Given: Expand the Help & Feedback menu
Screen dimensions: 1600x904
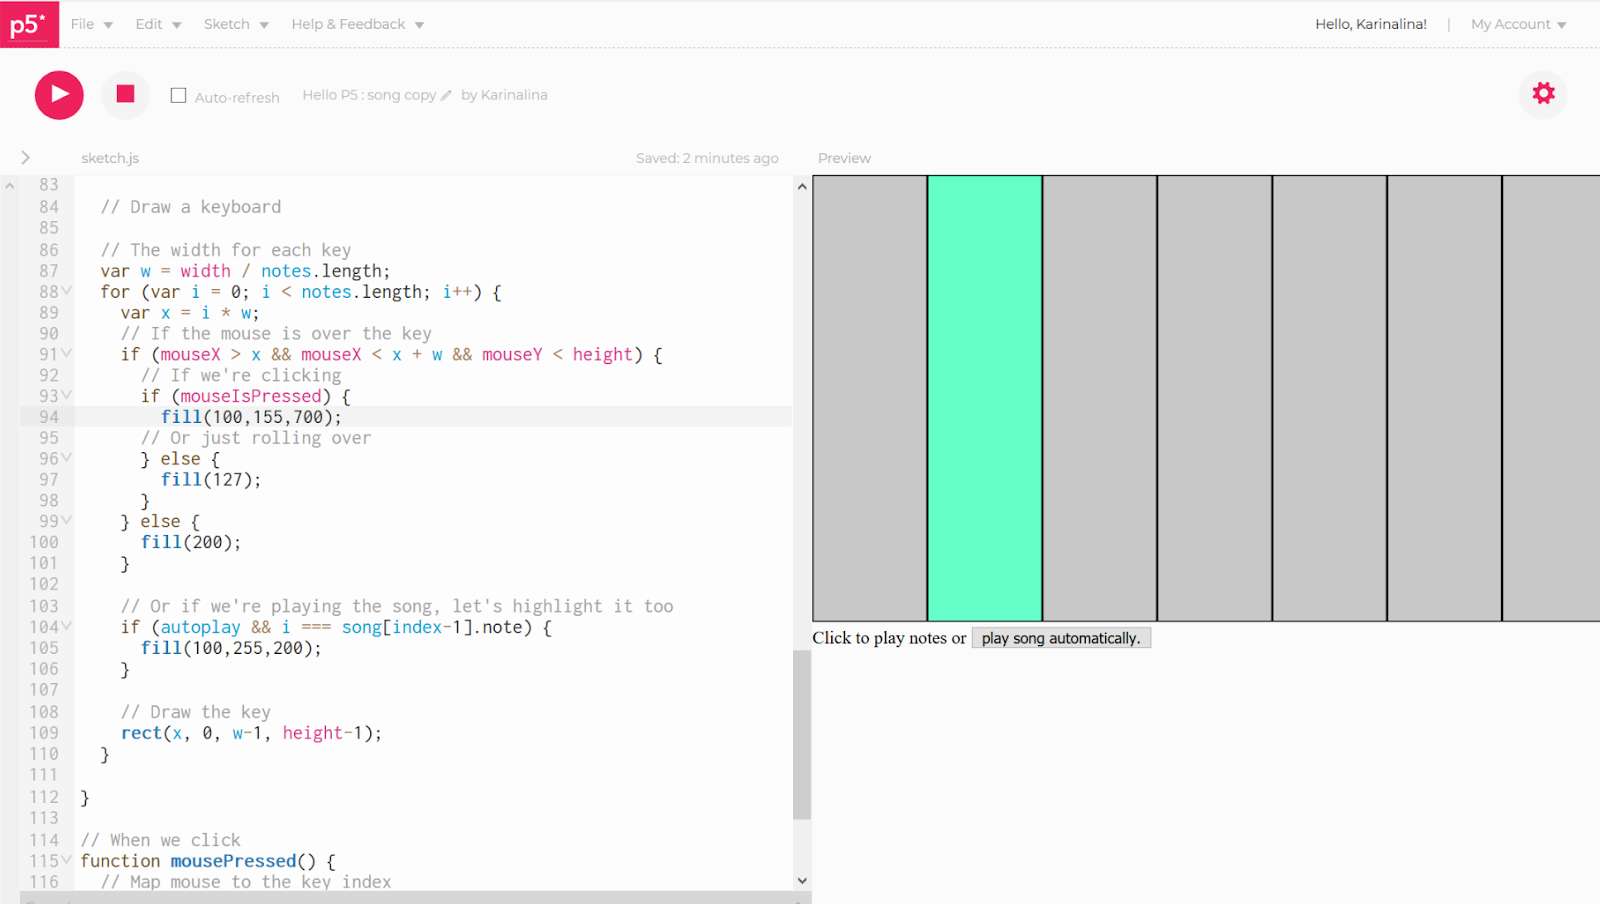Looking at the screenshot, I should [349, 23].
